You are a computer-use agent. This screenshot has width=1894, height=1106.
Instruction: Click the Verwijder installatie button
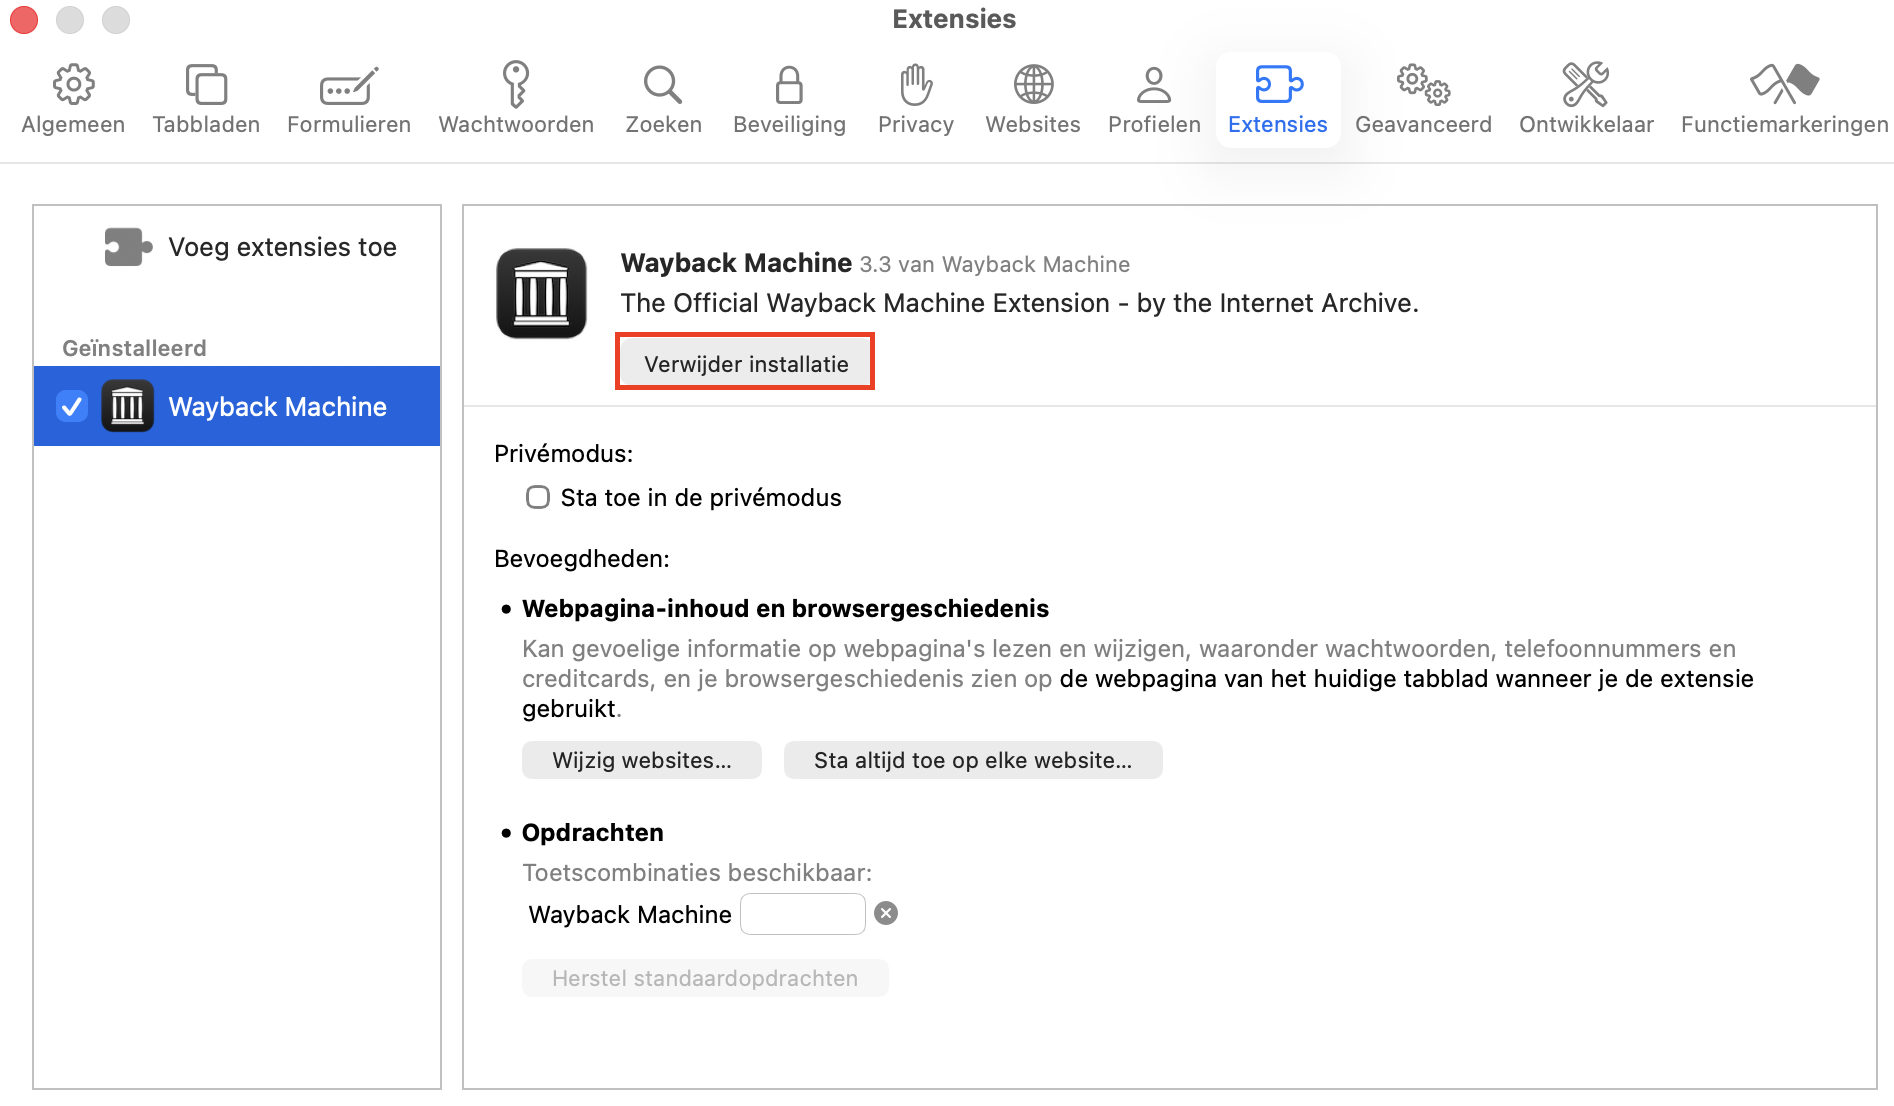(x=744, y=363)
